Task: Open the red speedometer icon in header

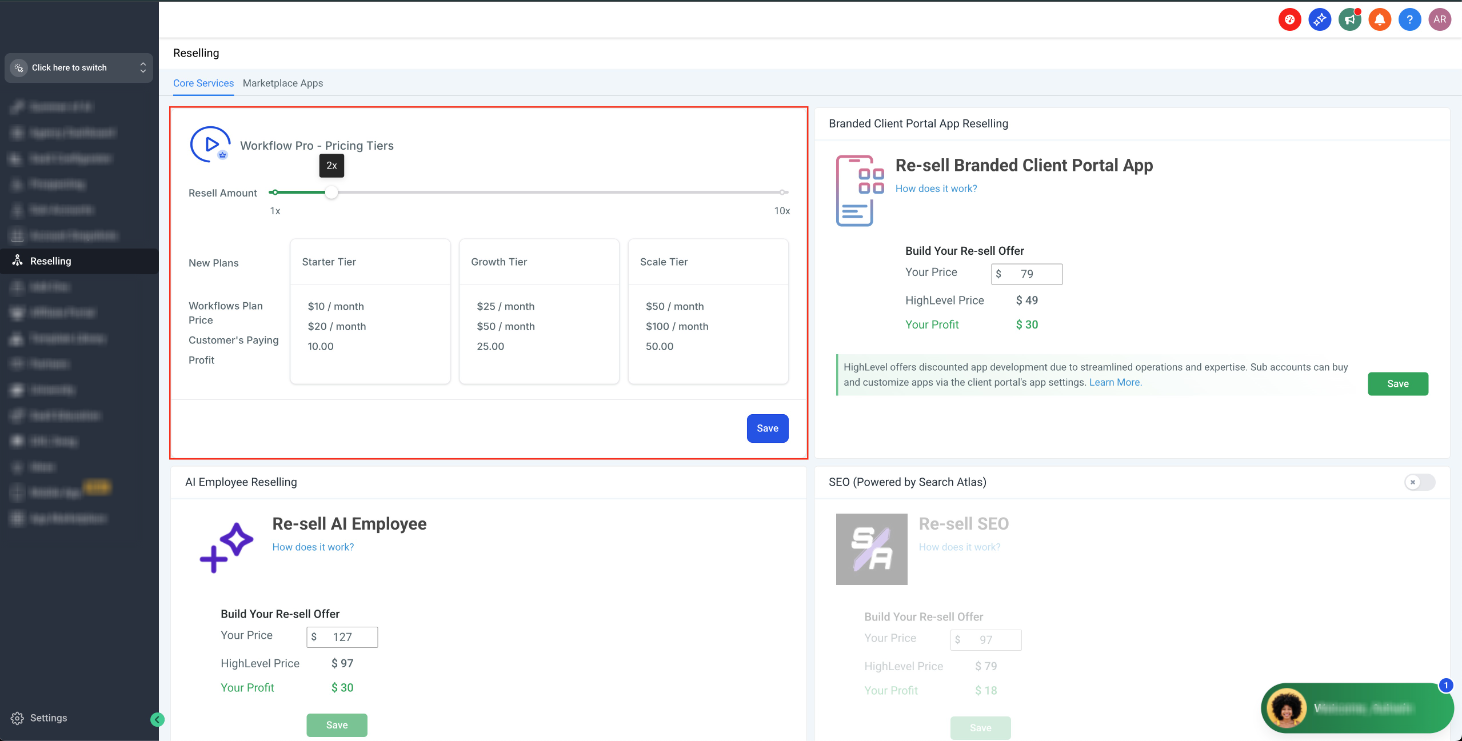Action: click(x=1290, y=19)
